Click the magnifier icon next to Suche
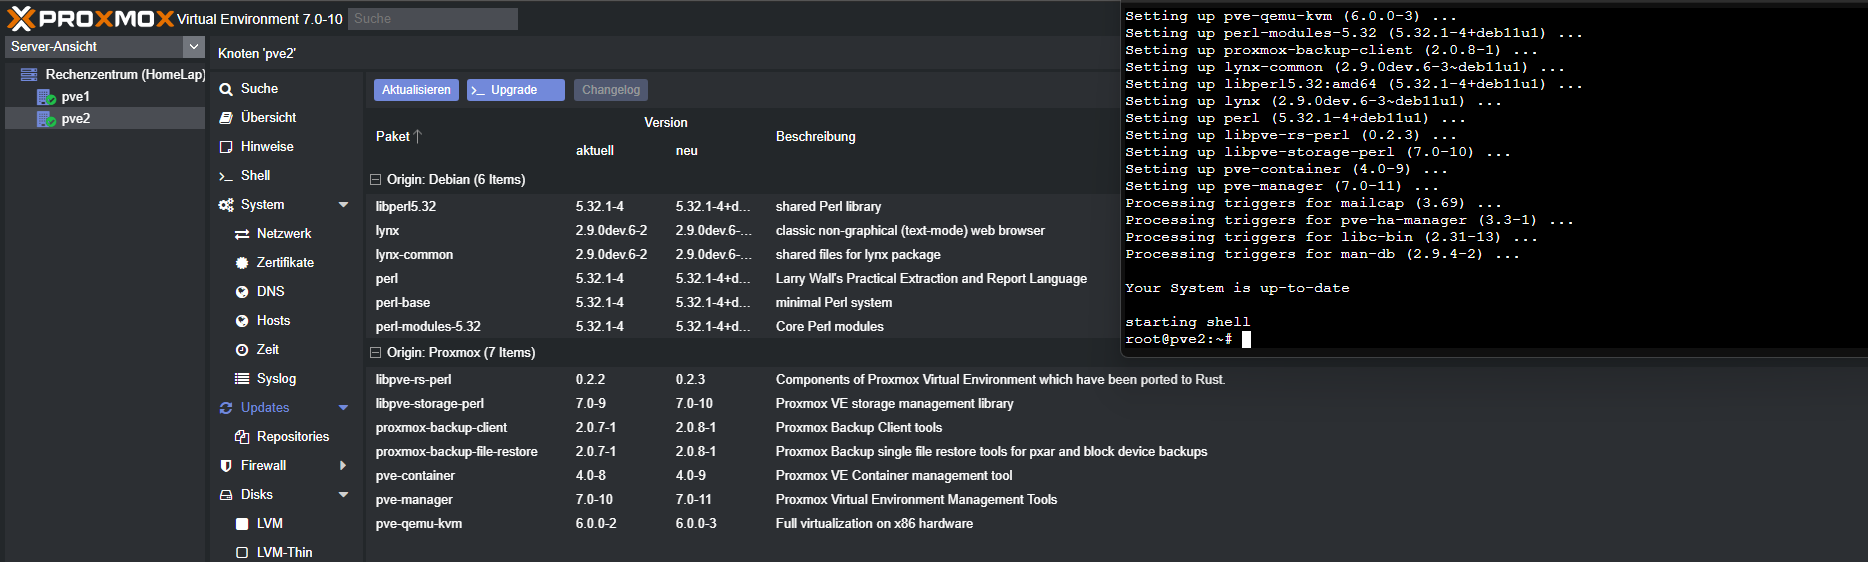Viewport: 1868px width, 562px height. pyautogui.click(x=226, y=89)
